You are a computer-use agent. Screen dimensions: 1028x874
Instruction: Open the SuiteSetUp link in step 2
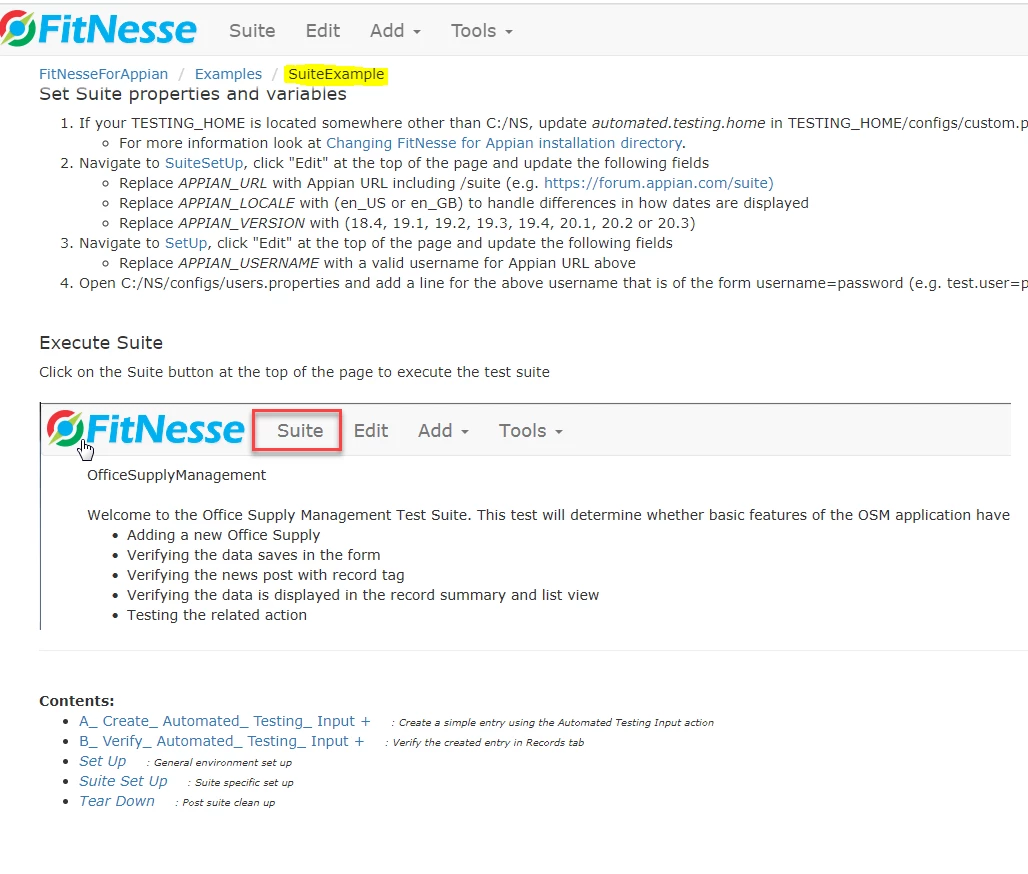pyautogui.click(x=204, y=163)
